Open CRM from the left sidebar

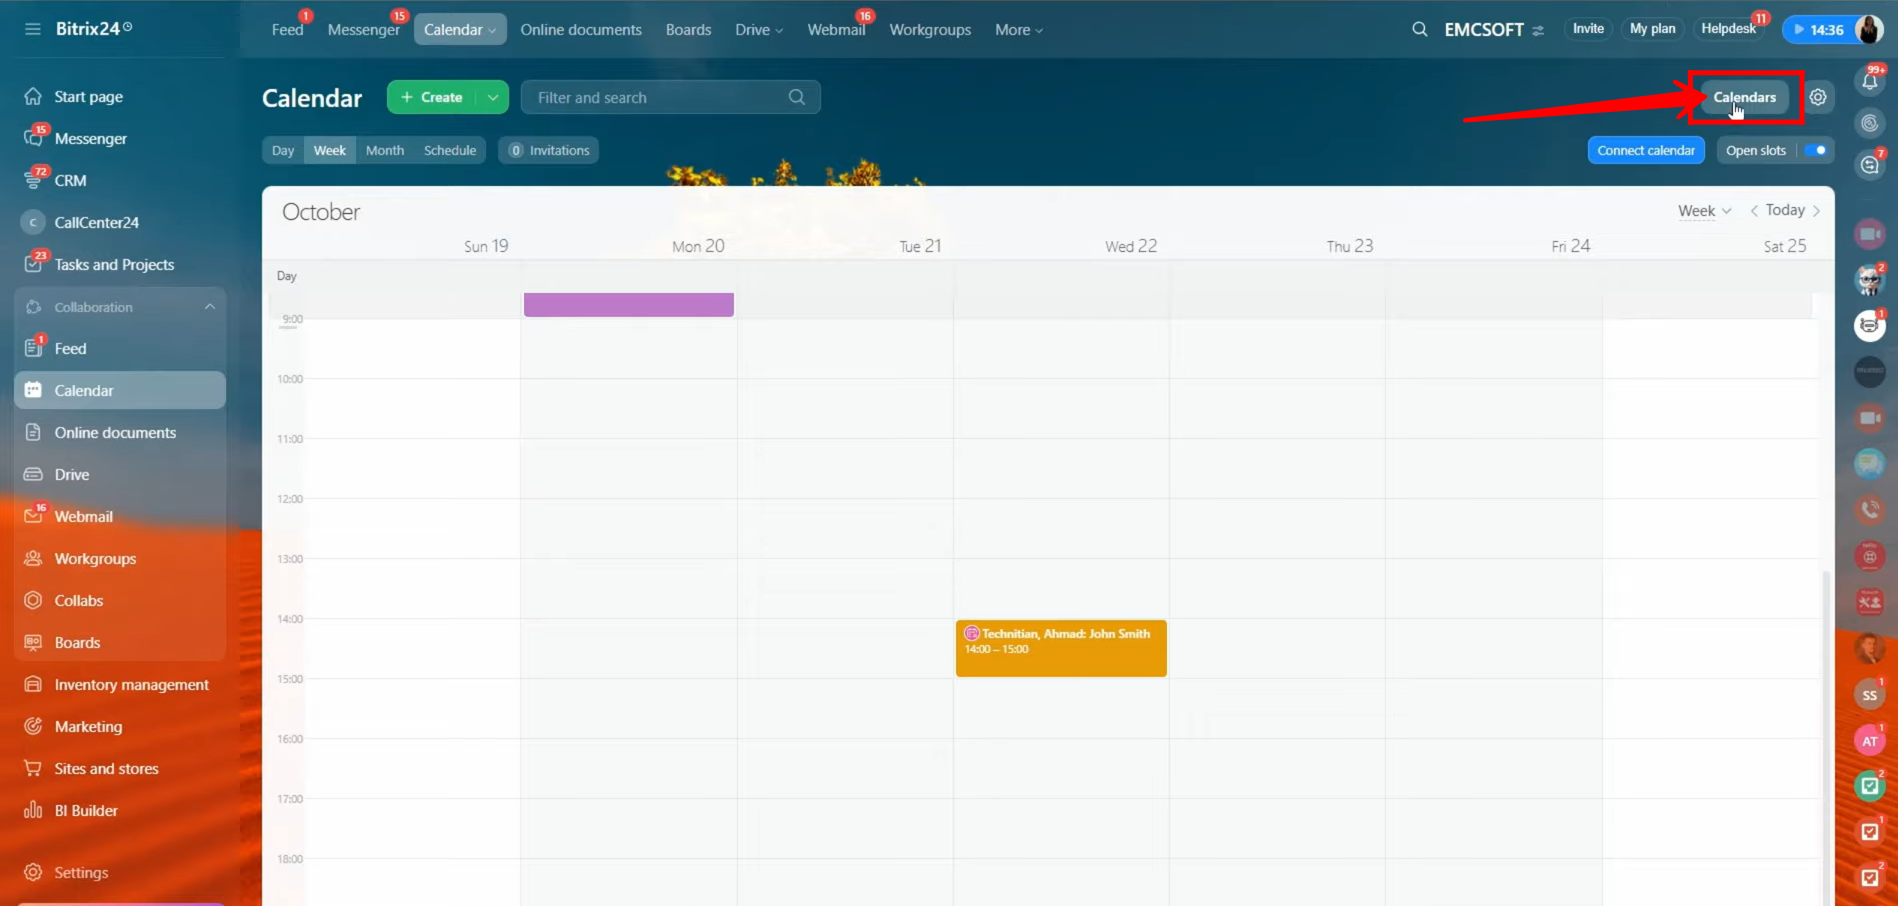[x=70, y=180]
